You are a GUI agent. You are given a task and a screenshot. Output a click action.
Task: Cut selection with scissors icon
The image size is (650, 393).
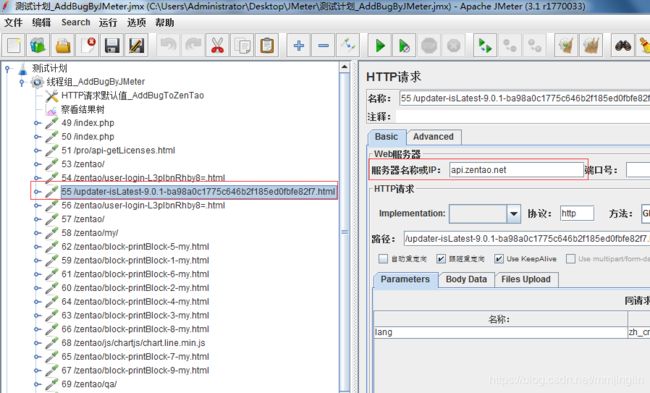[218, 45]
